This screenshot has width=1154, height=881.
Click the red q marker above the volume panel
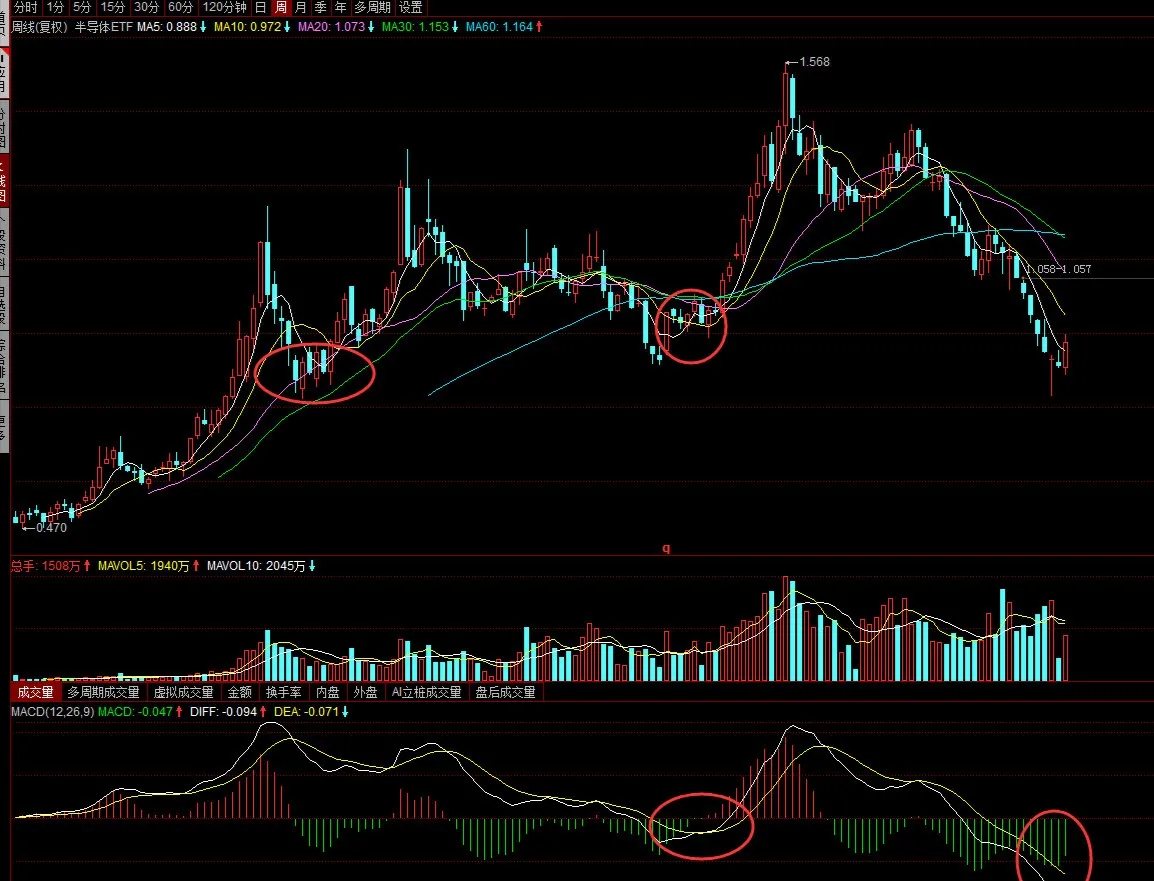coord(666,548)
